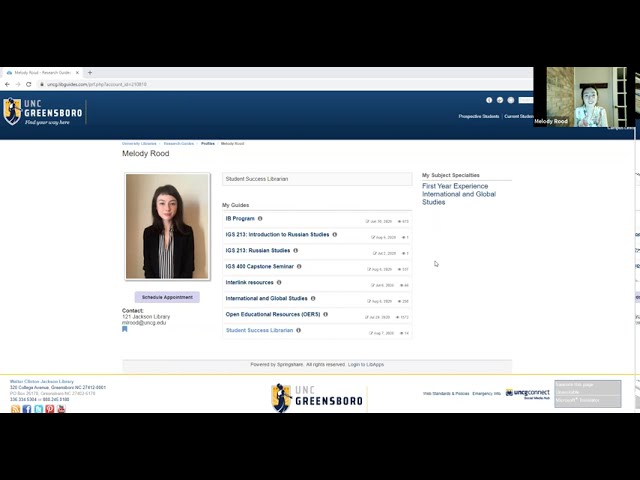Show info for Interlink resources
This screenshot has height=480, width=640.
tap(279, 282)
